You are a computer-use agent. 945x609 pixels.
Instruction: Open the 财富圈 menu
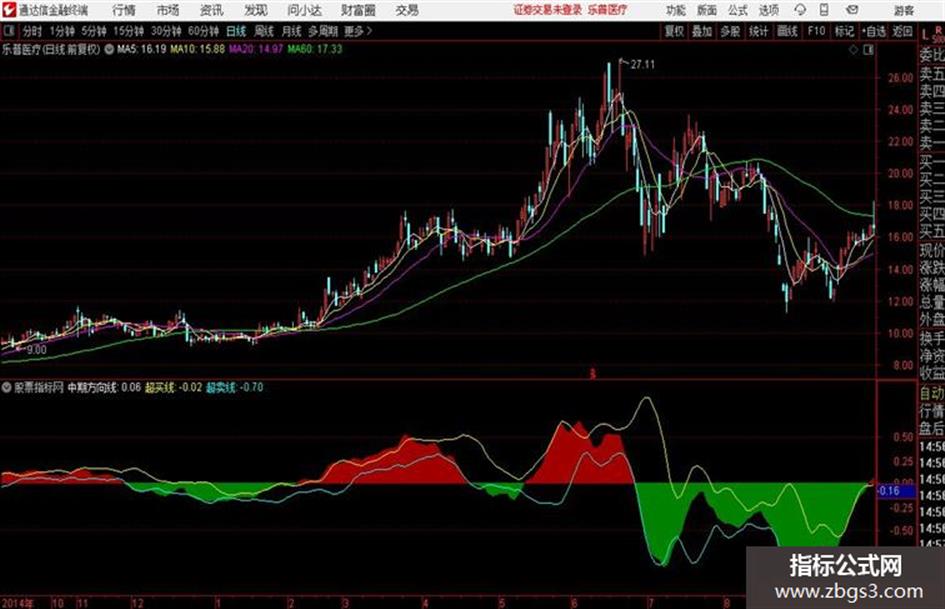tap(358, 10)
